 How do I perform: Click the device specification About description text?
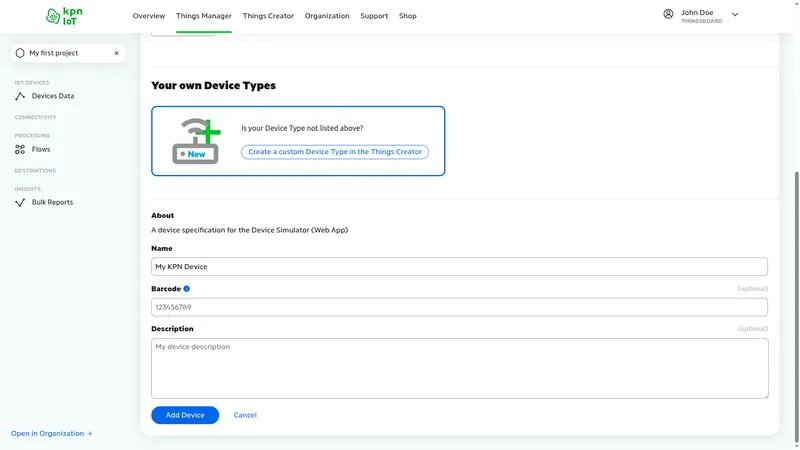pyautogui.click(x=249, y=230)
